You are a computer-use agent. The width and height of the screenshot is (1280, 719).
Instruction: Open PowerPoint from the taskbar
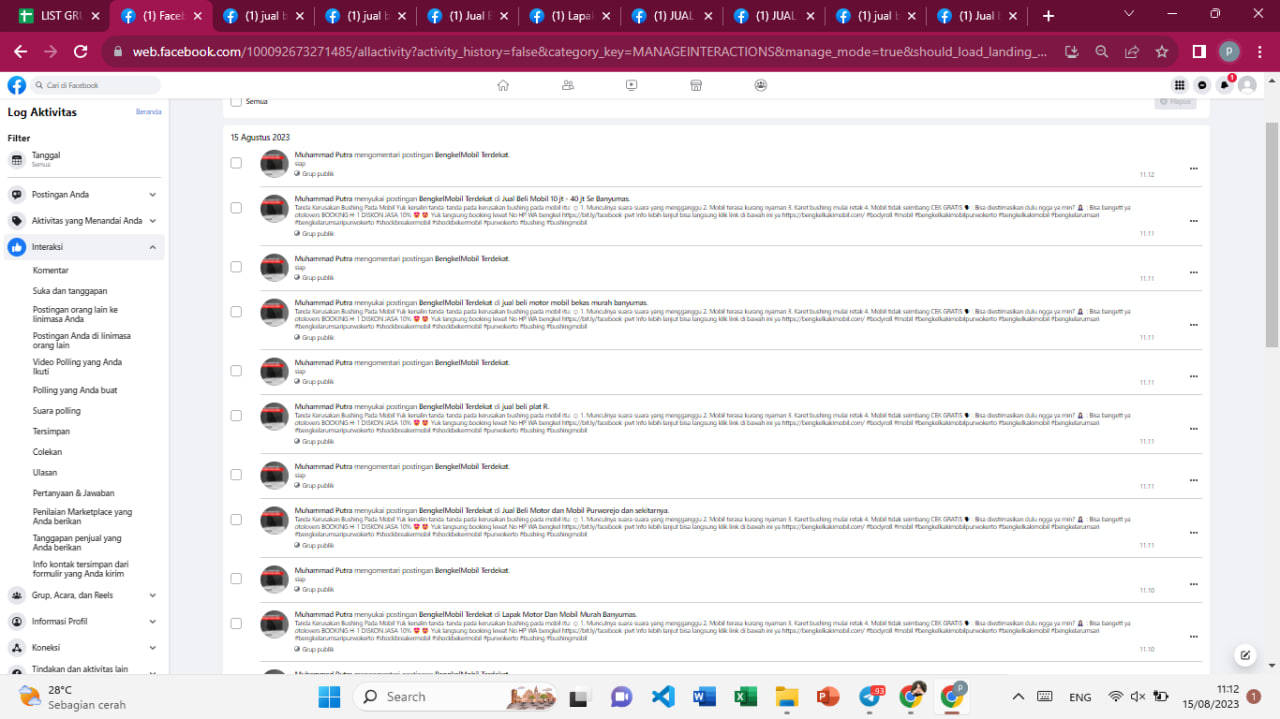tap(828, 697)
